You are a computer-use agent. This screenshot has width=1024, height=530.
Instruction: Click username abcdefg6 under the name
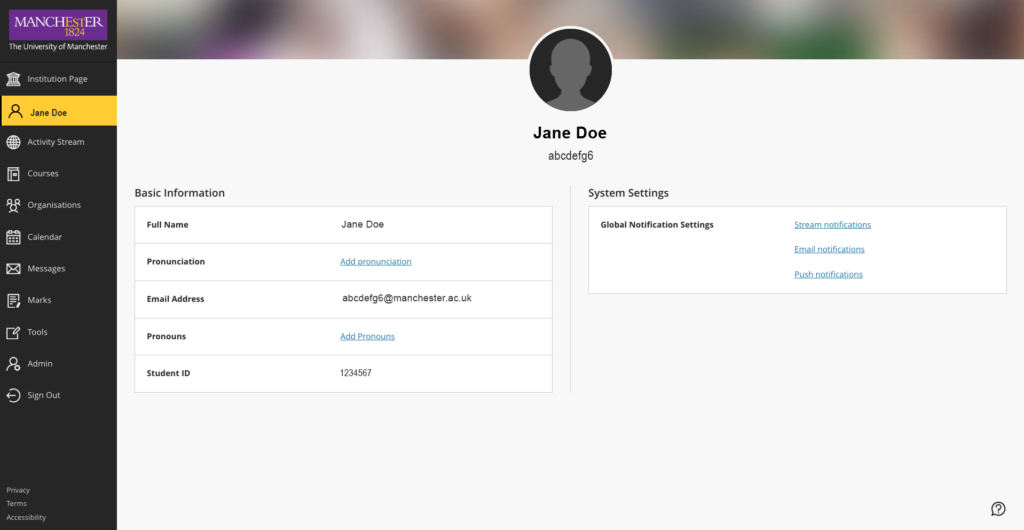pos(570,156)
